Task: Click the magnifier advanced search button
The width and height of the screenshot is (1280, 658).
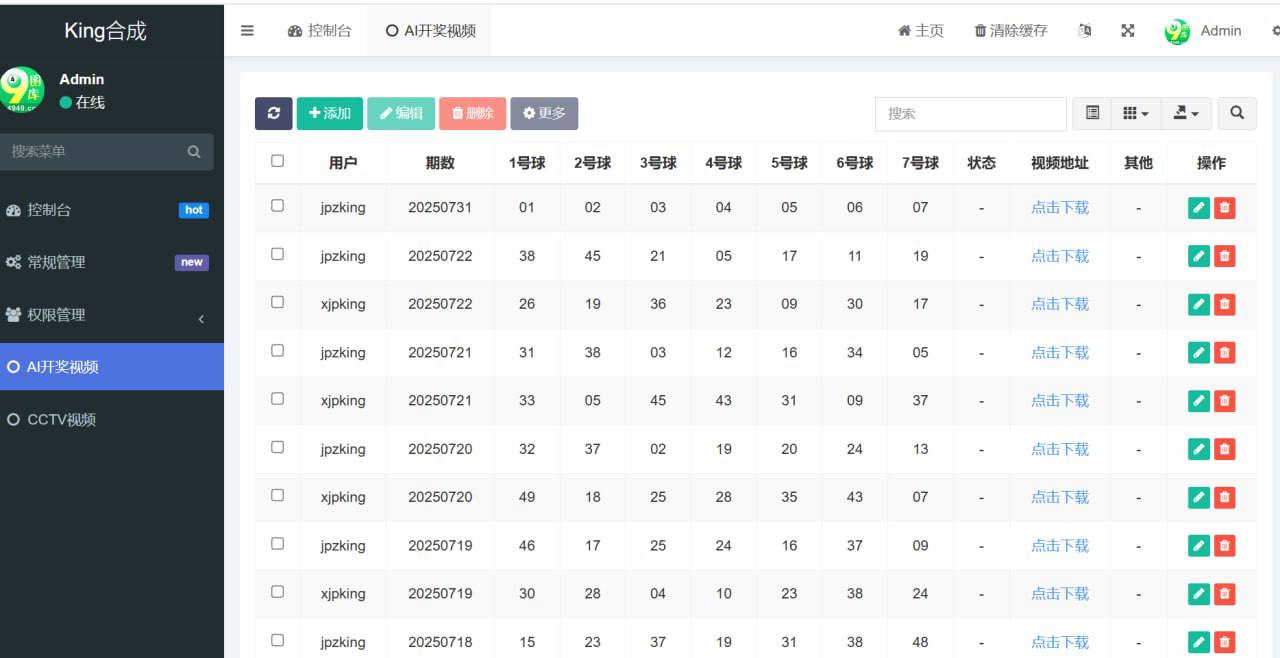Action: pyautogui.click(x=1237, y=113)
